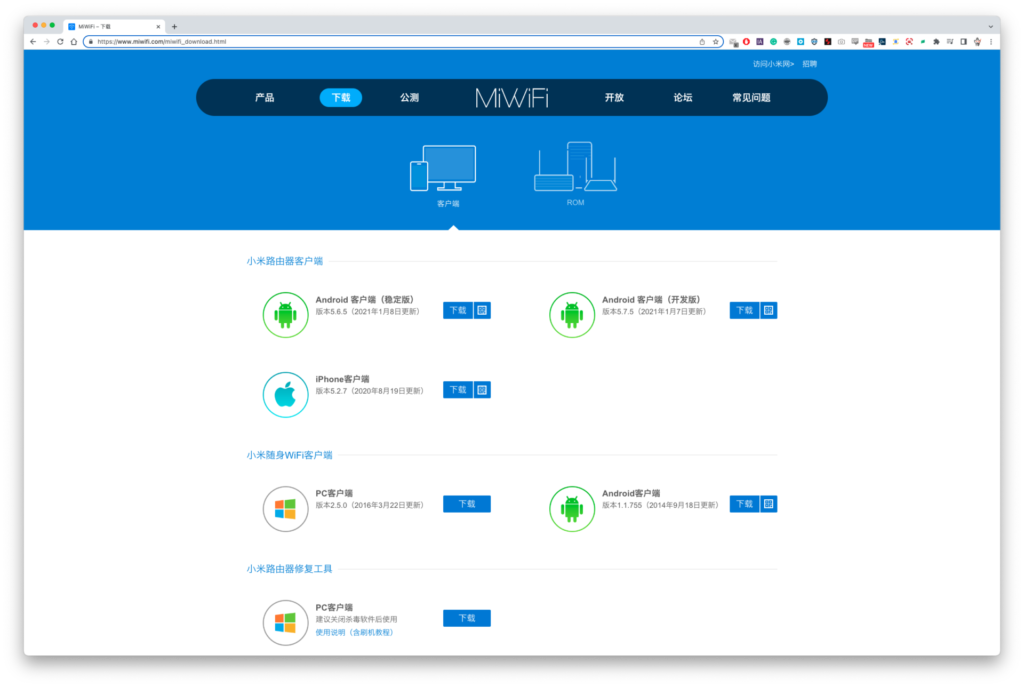Open the purple letter-A extension icon
Image resolution: width=1024 pixels, height=687 pixels.
point(760,42)
